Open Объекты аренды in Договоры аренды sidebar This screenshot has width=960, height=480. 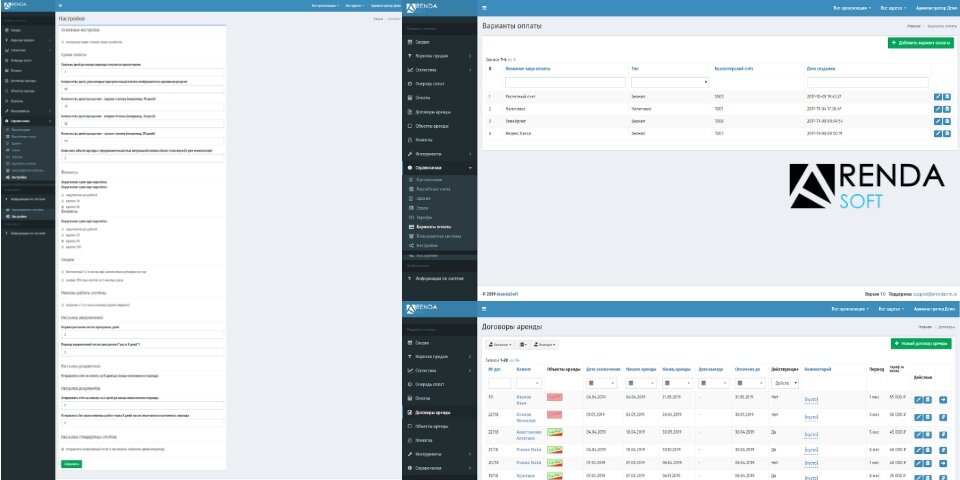point(440,426)
